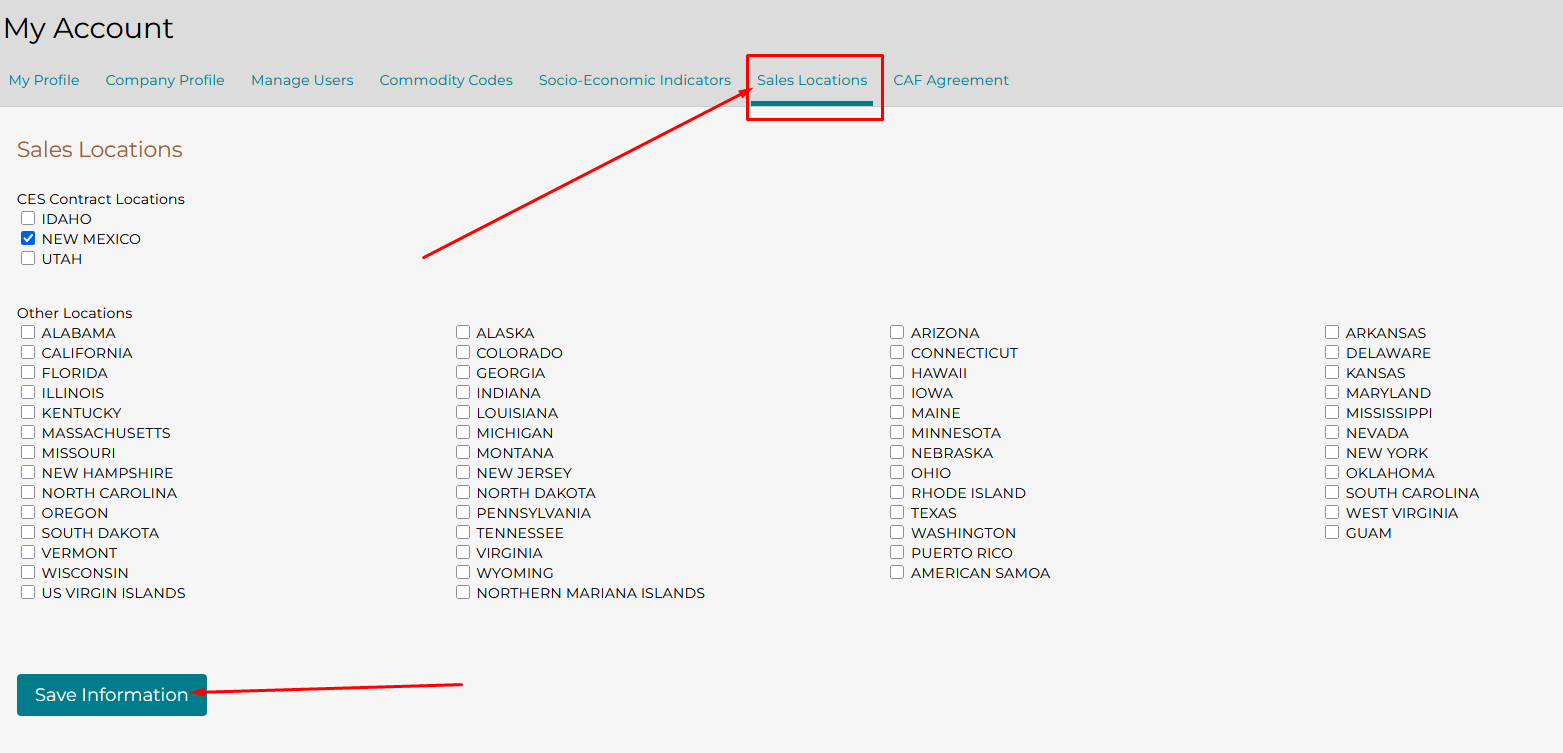1563x753 pixels.
Task: Enable the UTAH checkbox
Action: coord(28,258)
